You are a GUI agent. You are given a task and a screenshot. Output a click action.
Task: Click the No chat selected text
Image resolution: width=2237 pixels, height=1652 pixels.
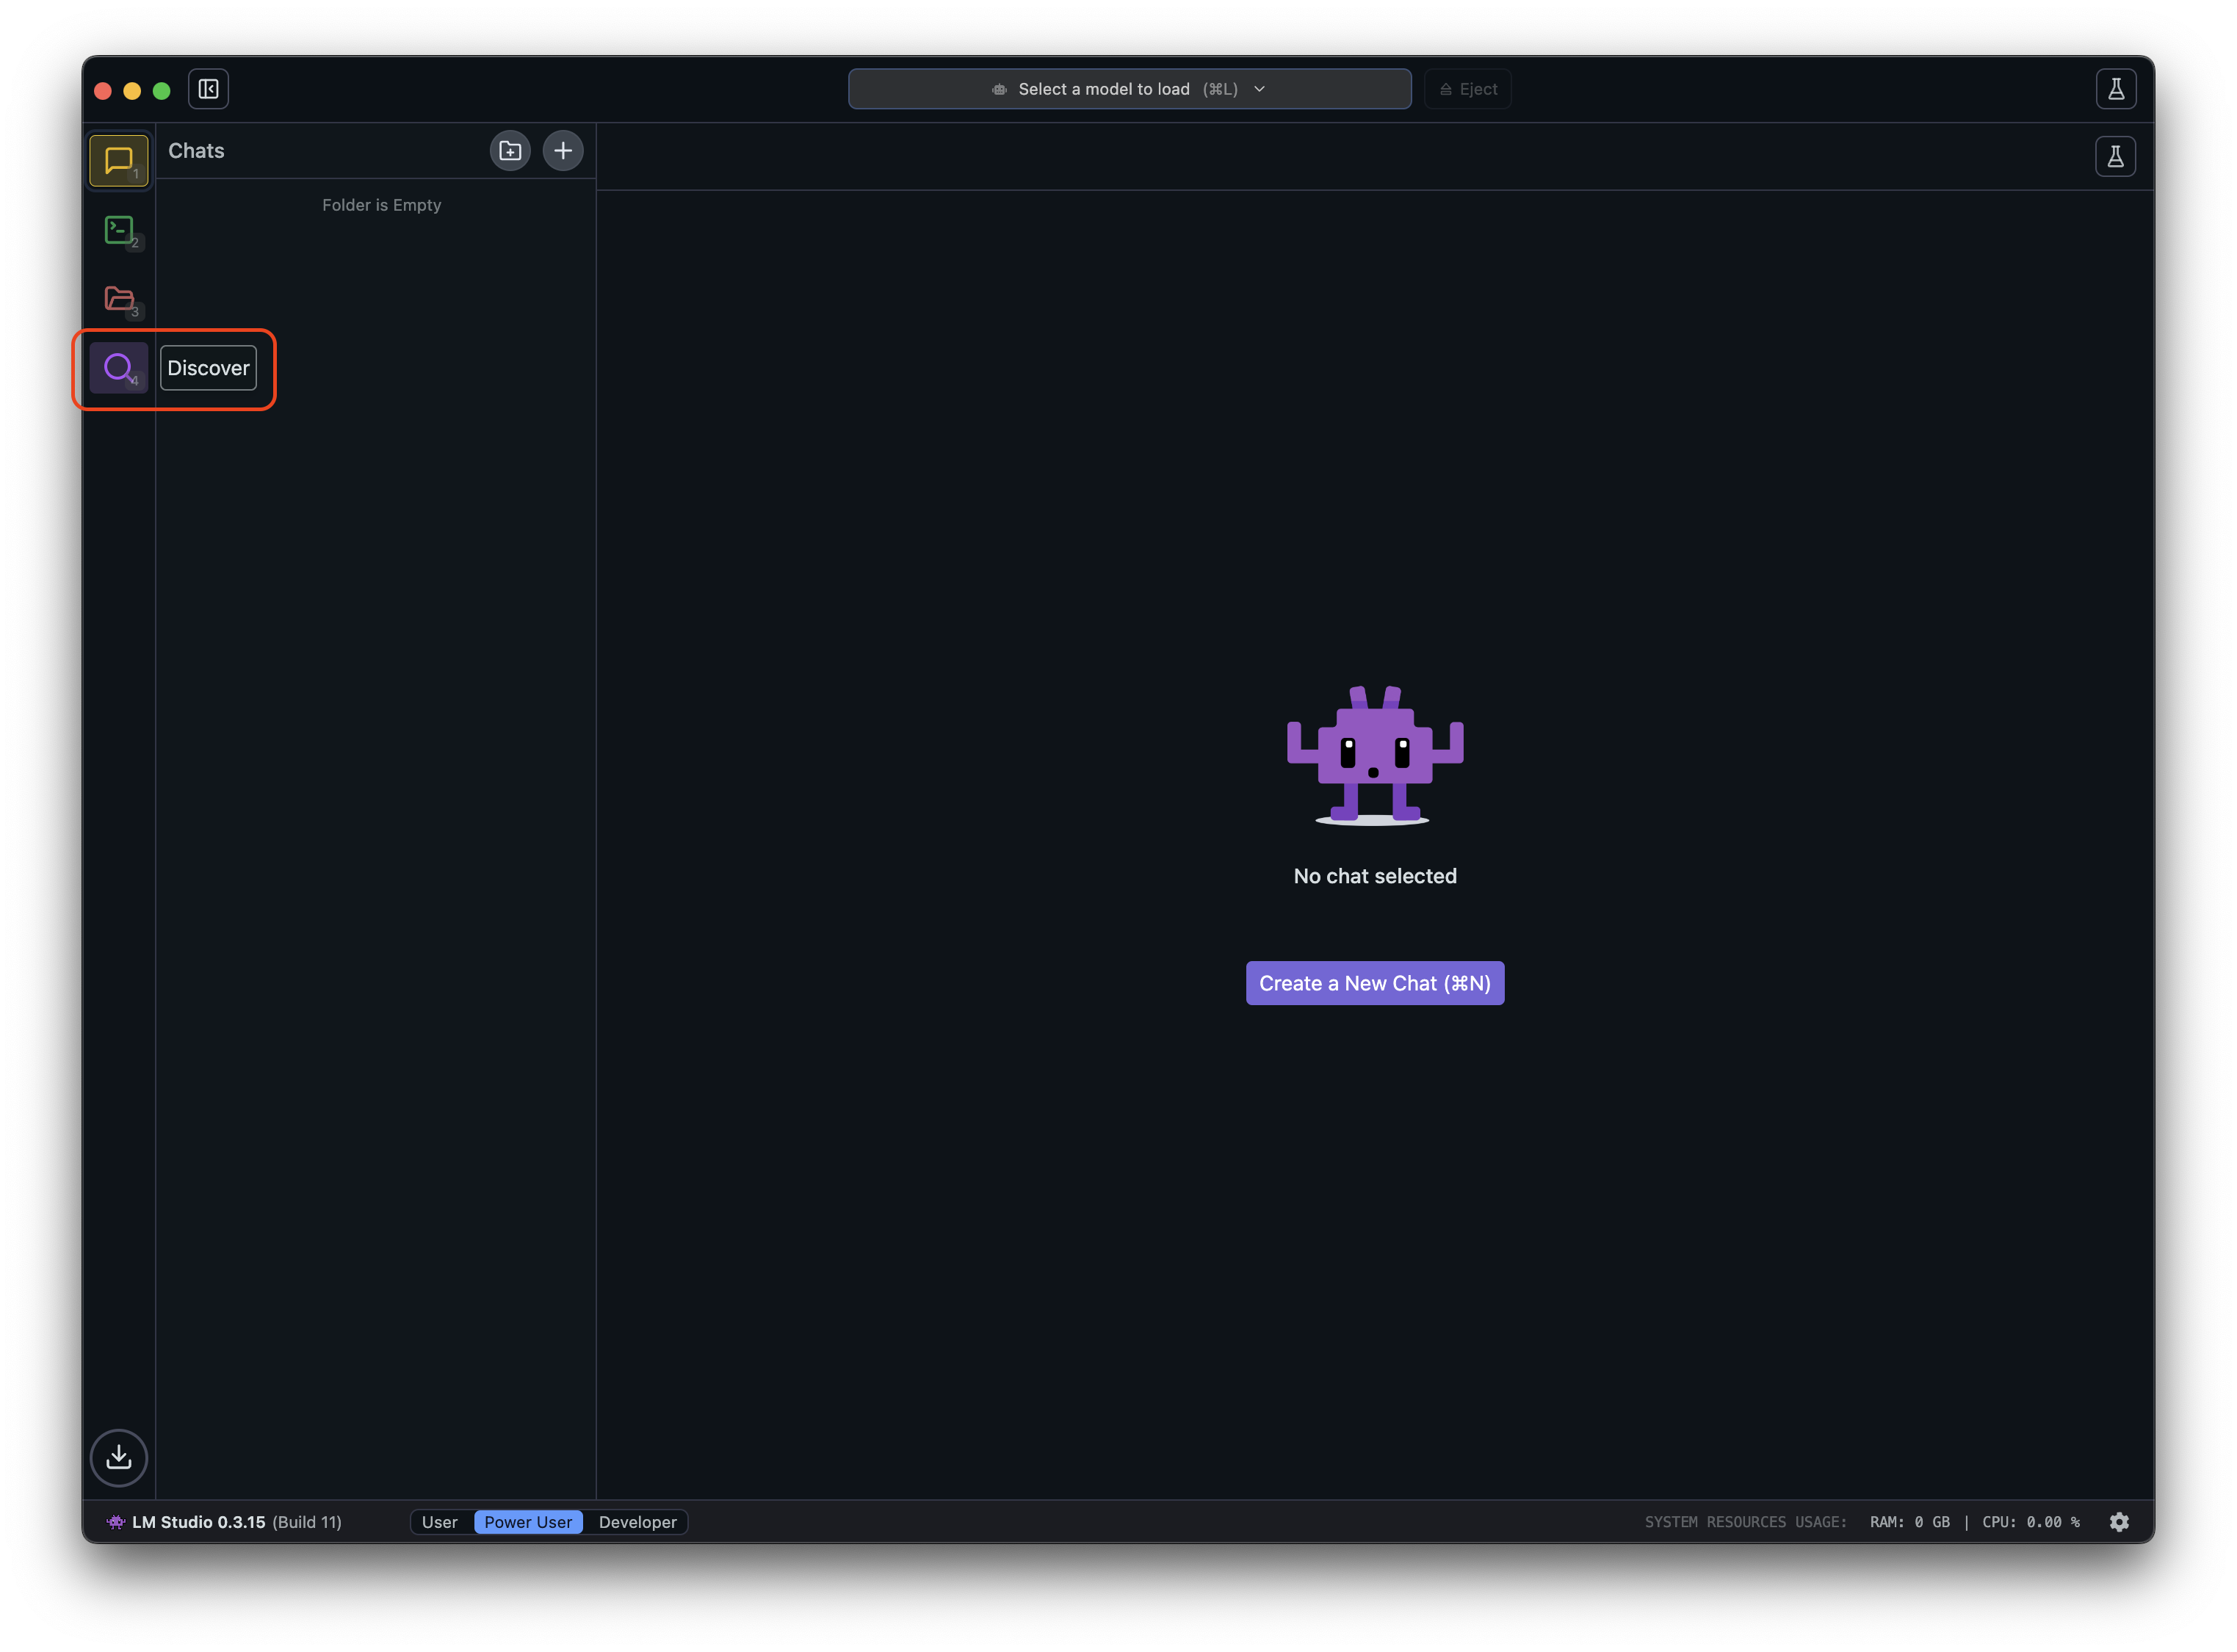pyautogui.click(x=1374, y=876)
